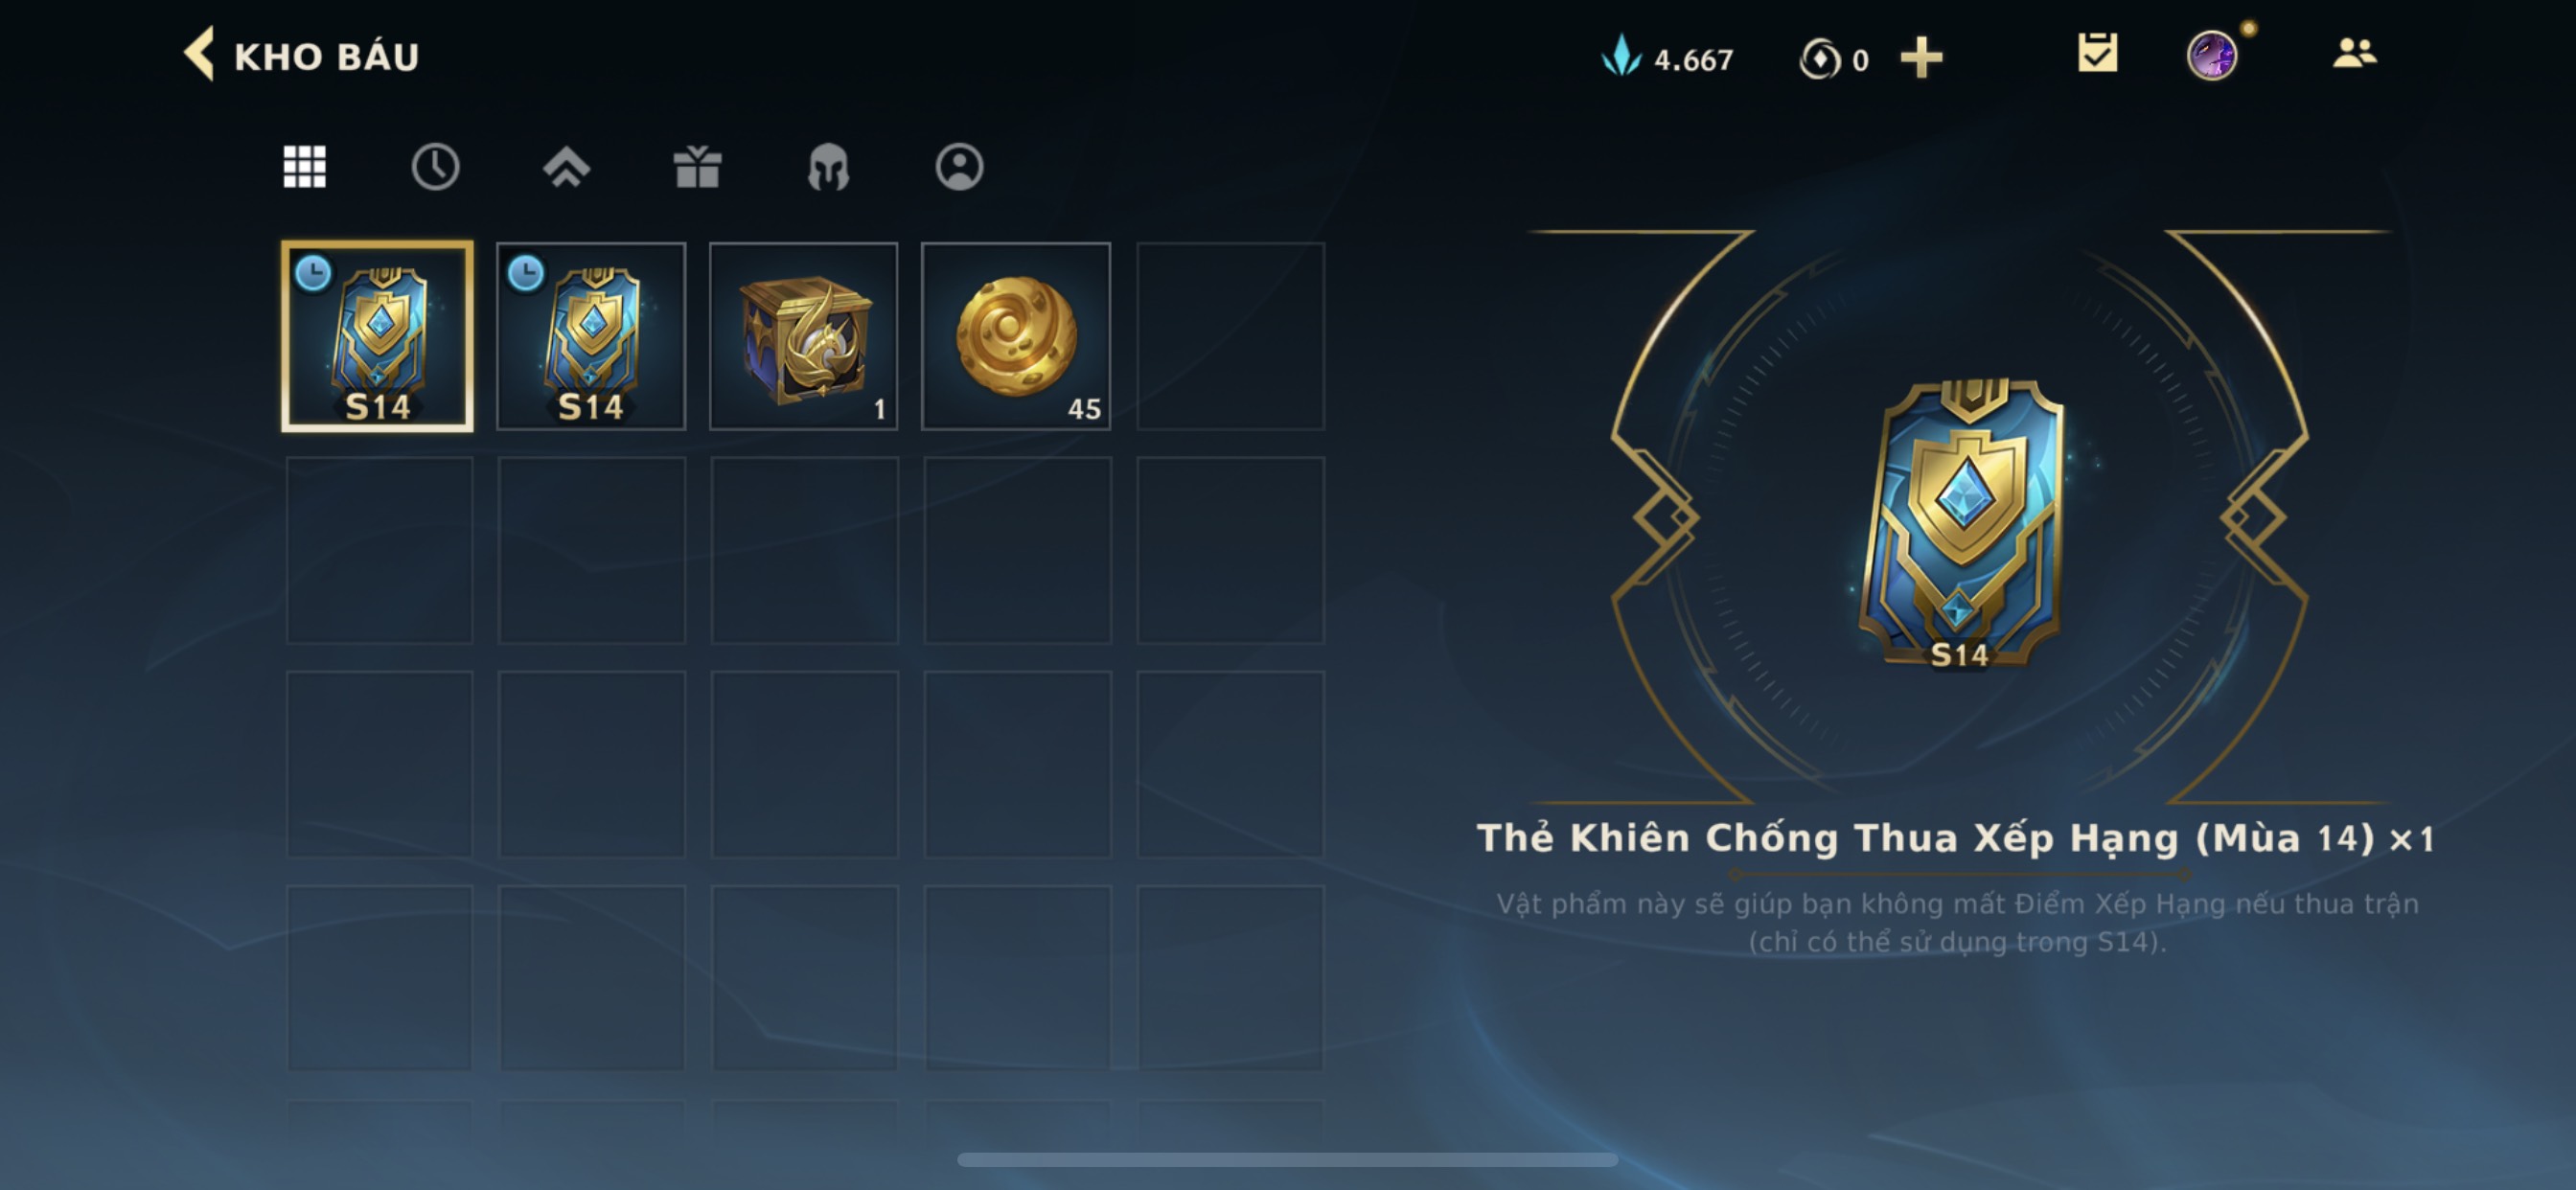The height and width of the screenshot is (1190, 2576).
Task: Select the first S14 shield card
Action: pos(377,337)
